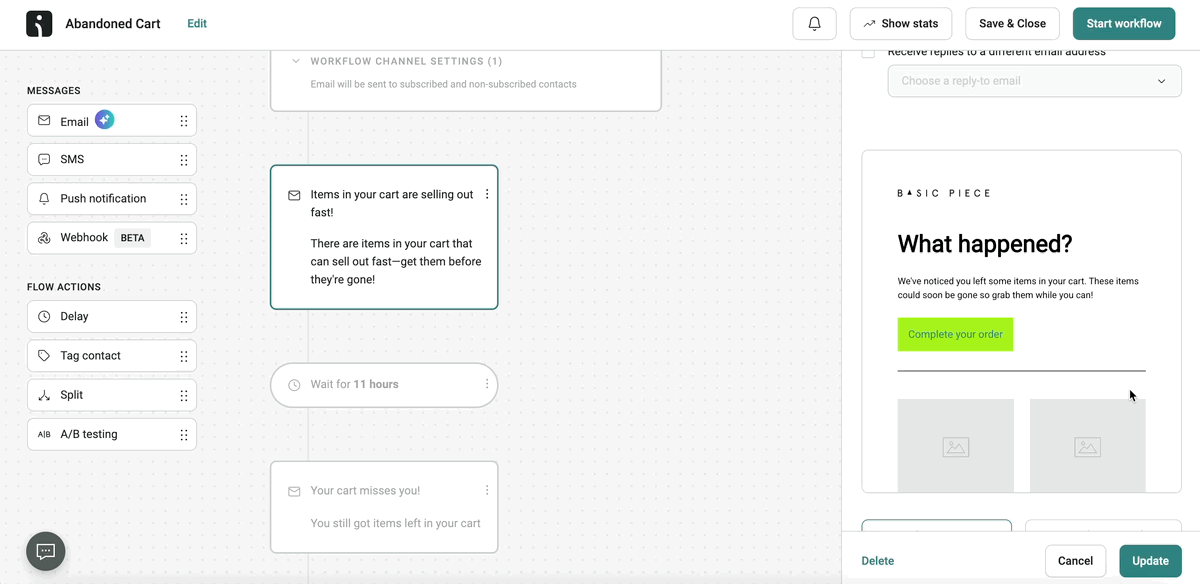This screenshot has width=1200, height=584.
Task: Click the AI sparkle icon beside Email
Action: point(105,120)
